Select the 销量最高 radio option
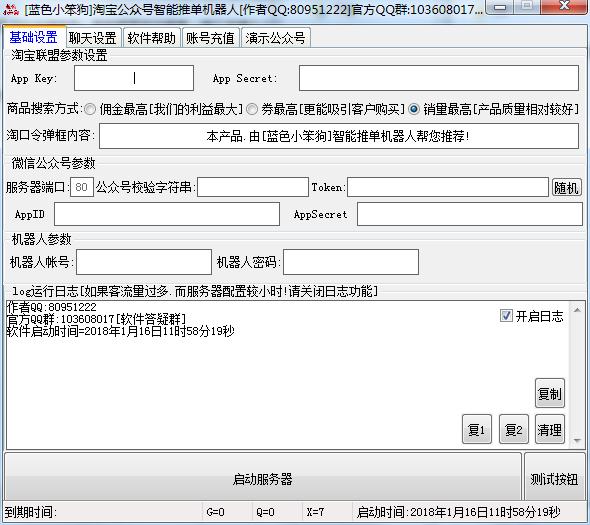The image size is (590, 525). [x=414, y=110]
